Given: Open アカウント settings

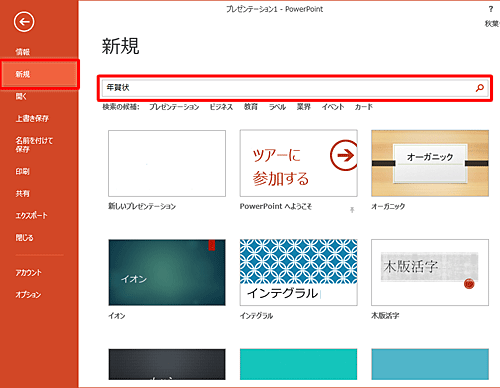Looking at the screenshot, I should click(x=29, y=273).
